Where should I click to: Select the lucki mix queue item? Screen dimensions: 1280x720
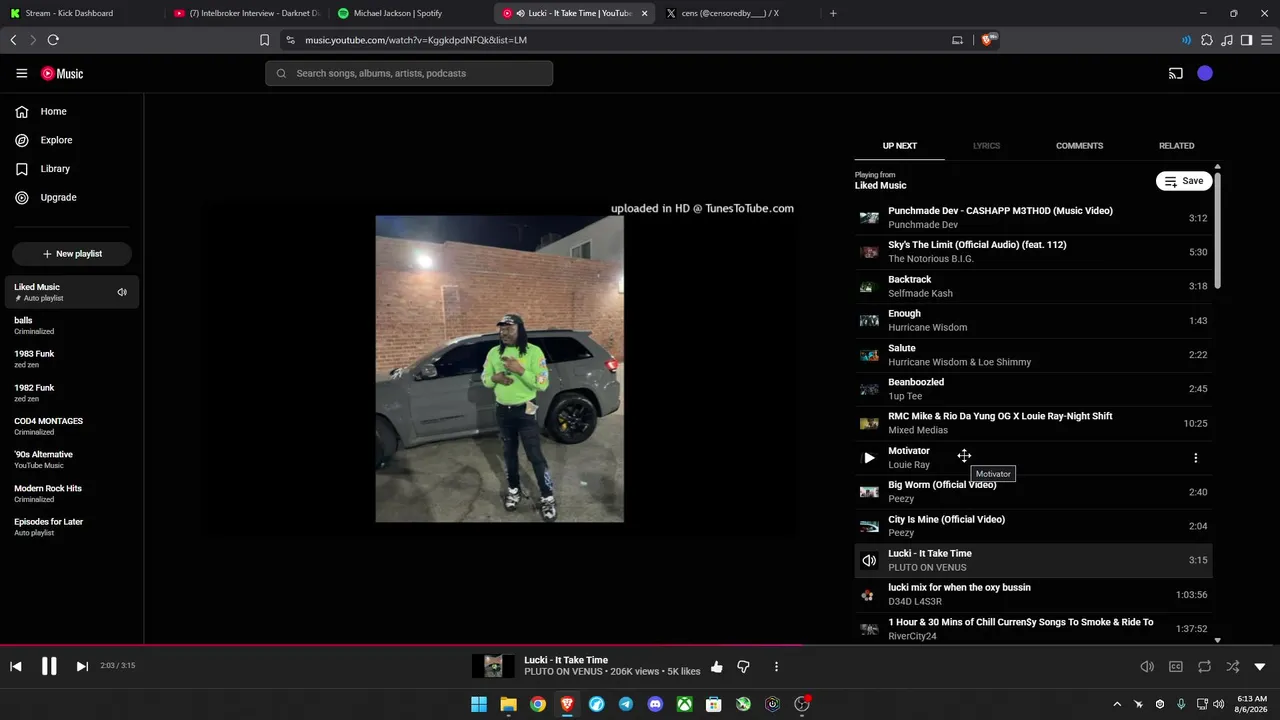tap(1033, 595)
